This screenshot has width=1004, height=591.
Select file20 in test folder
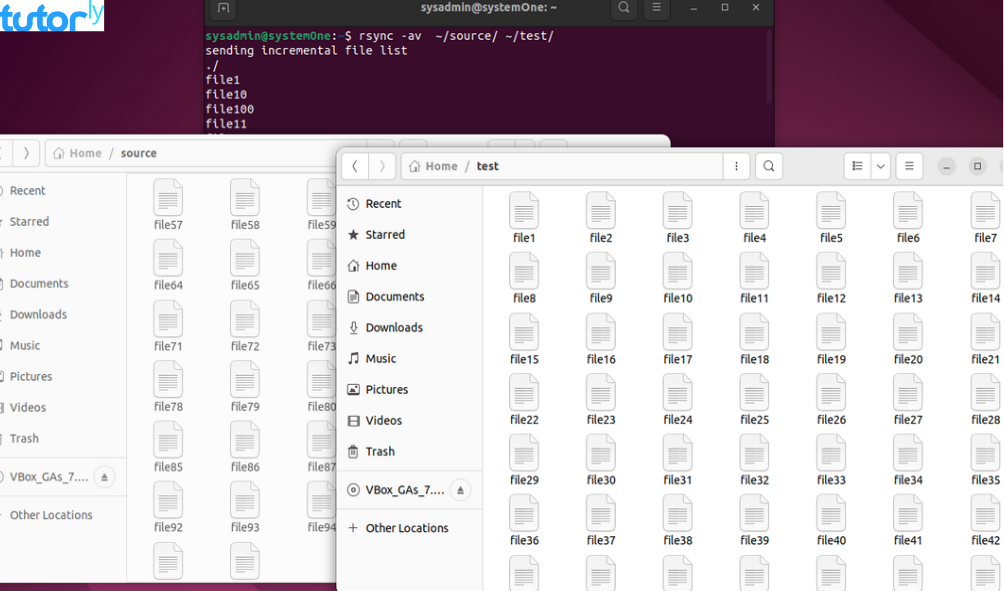pos(908,339)
